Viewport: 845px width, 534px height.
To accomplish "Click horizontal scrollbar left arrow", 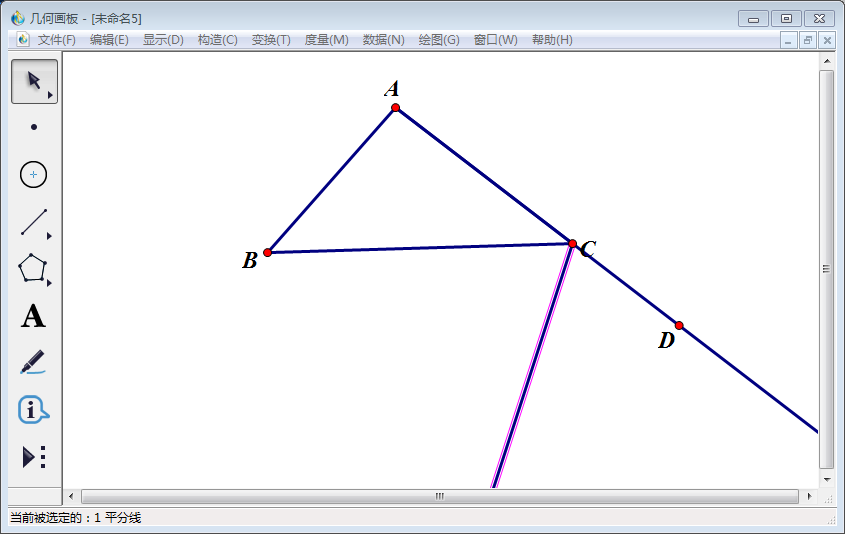I will point(71,496).
